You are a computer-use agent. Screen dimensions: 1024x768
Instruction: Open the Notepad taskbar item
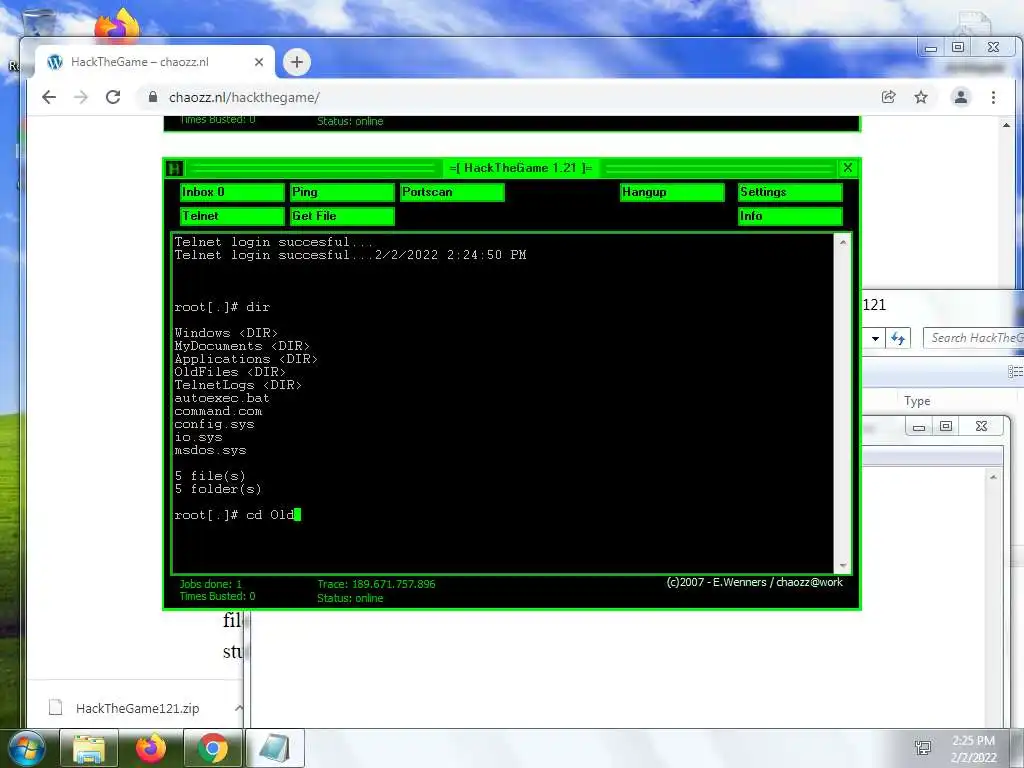pyautogui.click(x=275, y=748)
